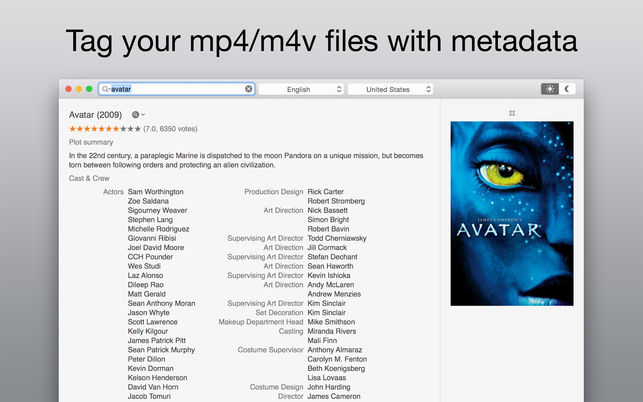643x402 pixels.
Task: Select actor Peter Dillon
Action: pyautogui.click(x=146, y=359)
